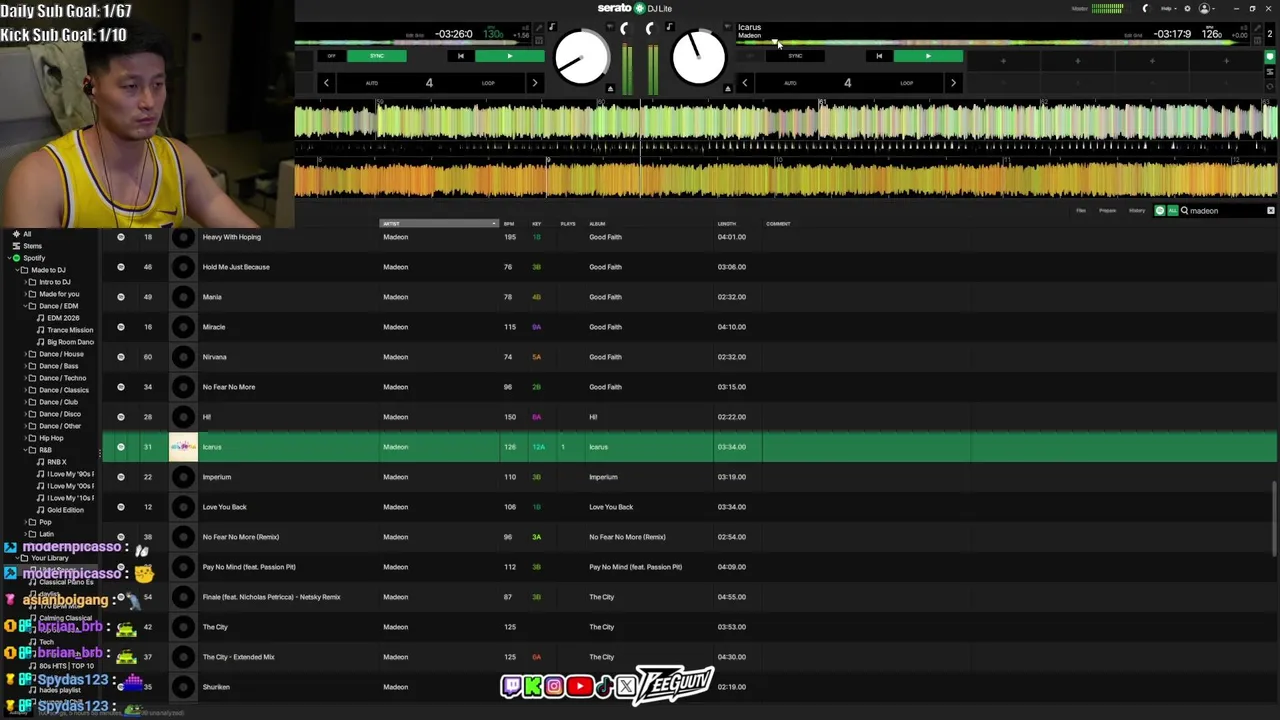Halve the right deck loop length

(x=744, y=83)
